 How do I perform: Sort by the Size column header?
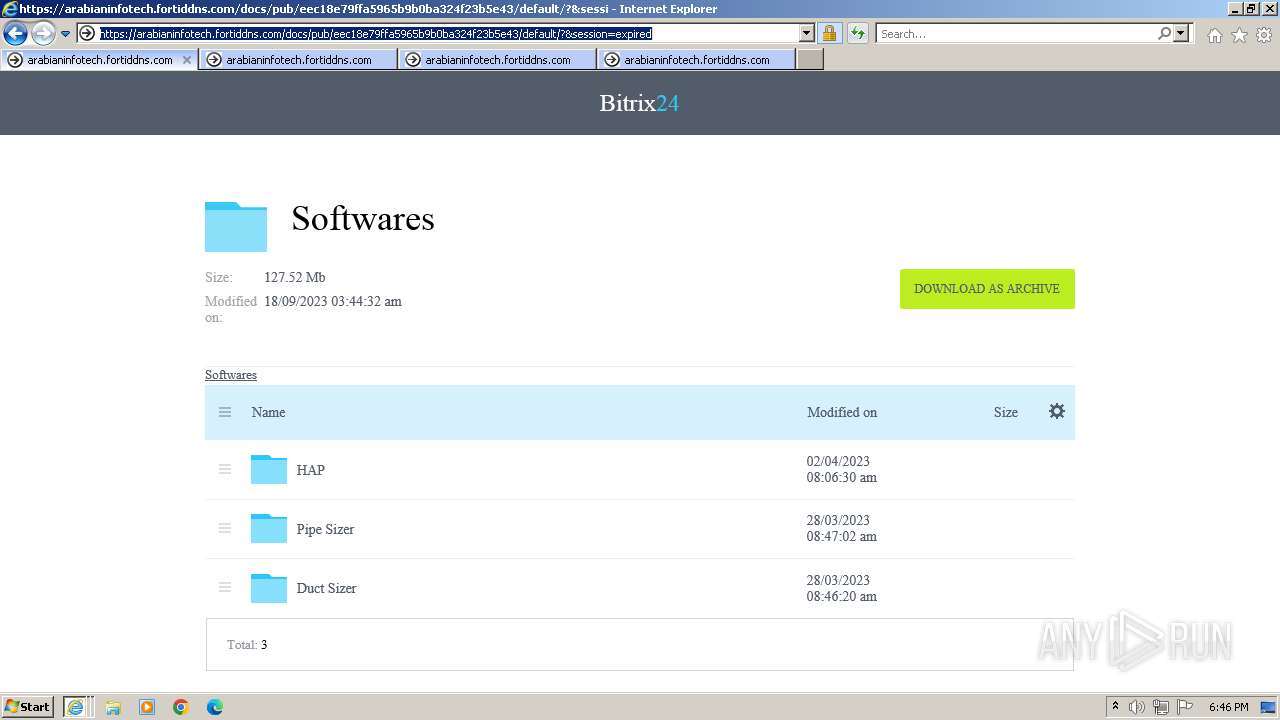tap(1006, 412)
